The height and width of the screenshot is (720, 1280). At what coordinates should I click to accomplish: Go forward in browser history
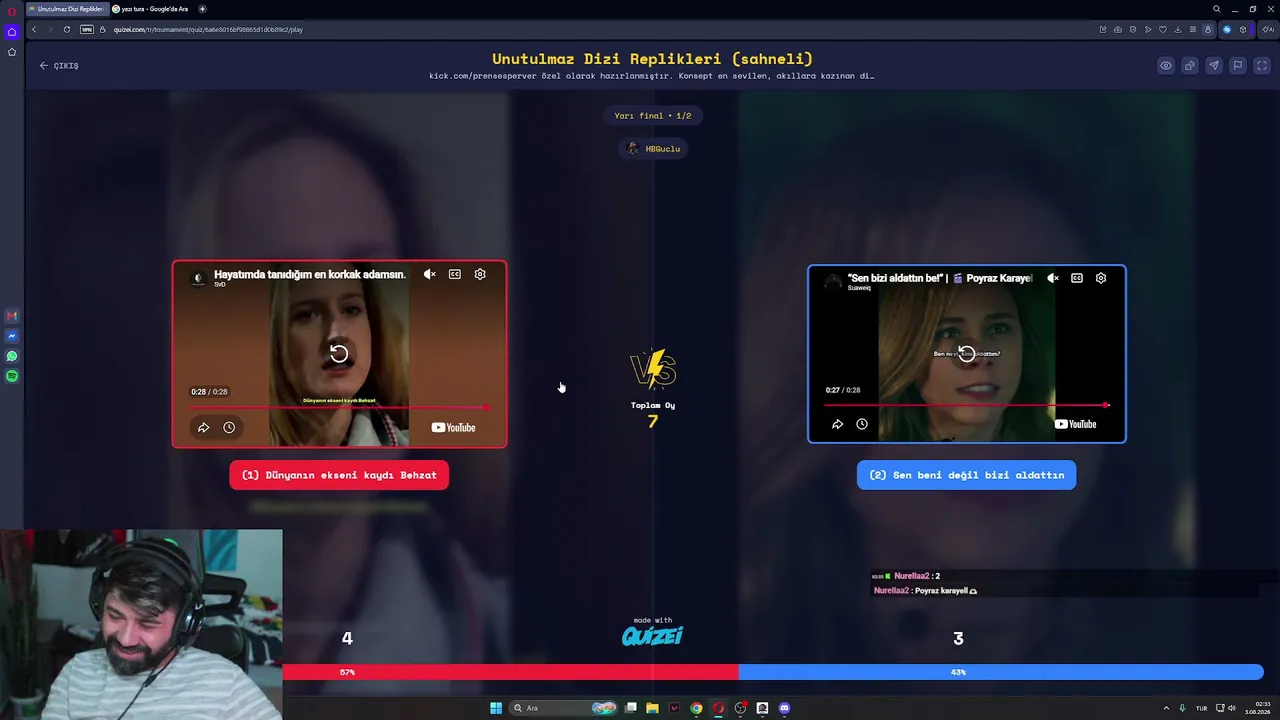pos(49,29)
